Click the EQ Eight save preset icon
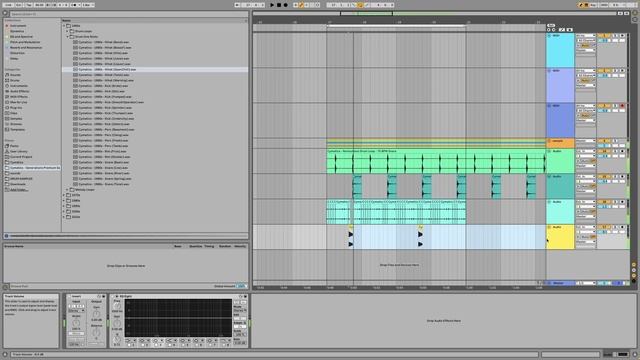Screen dimensions: 640x360 (245, 296)
